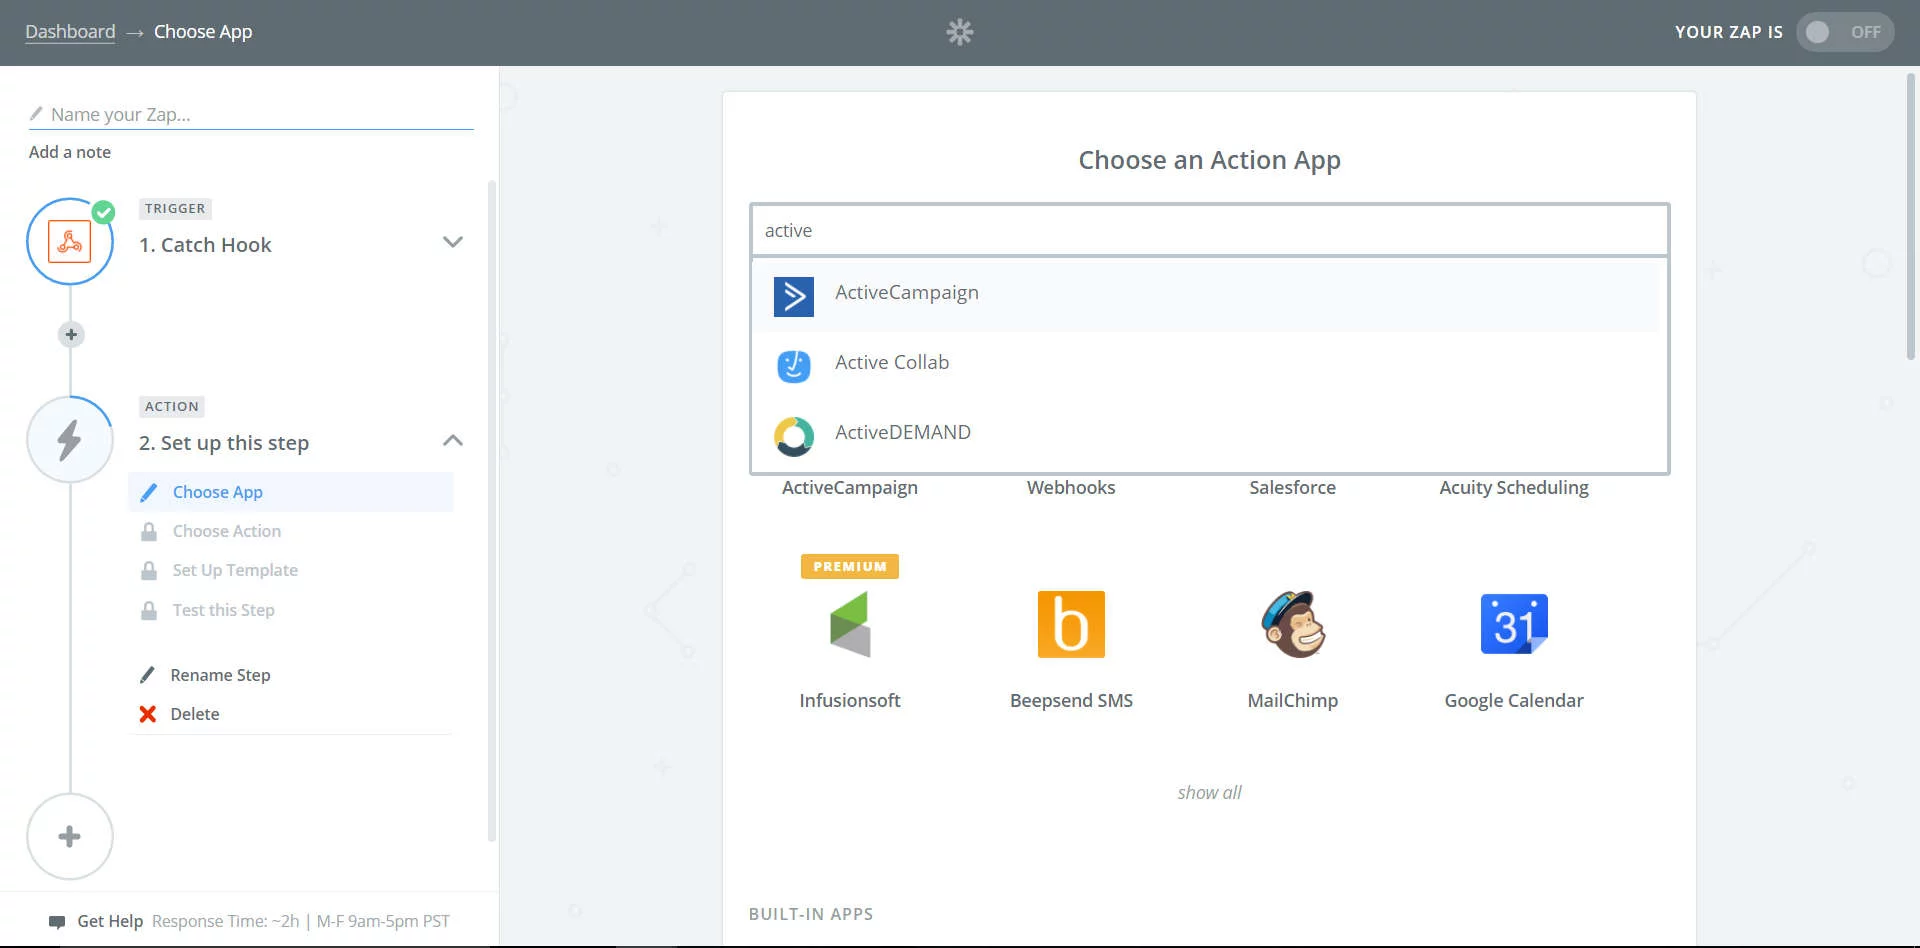This screenshot has height=948, width=1920.
Task: Click the small plus between steps
Action: tap(71, 334)
